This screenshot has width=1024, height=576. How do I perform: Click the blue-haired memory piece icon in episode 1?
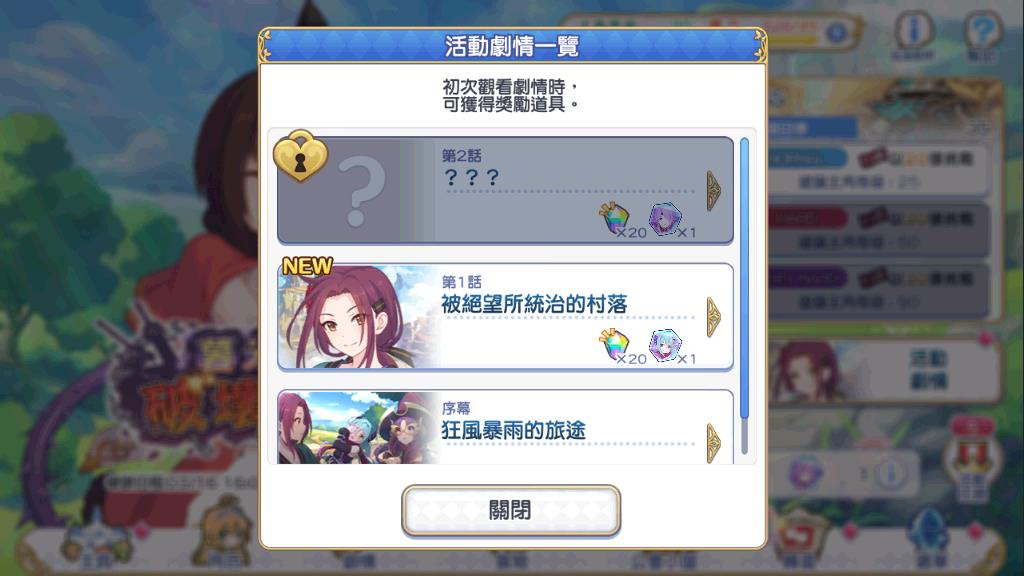pyautogui.click(x=665, y=345)
